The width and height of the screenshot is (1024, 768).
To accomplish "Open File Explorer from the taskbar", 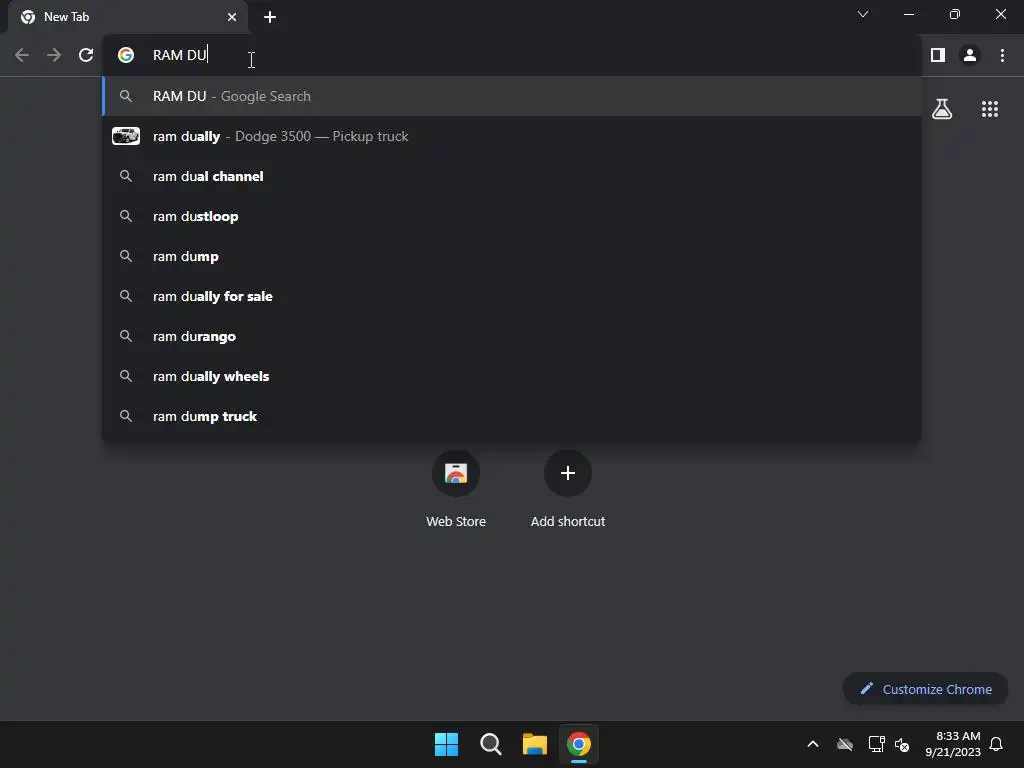I will click(x=534, y=744).
